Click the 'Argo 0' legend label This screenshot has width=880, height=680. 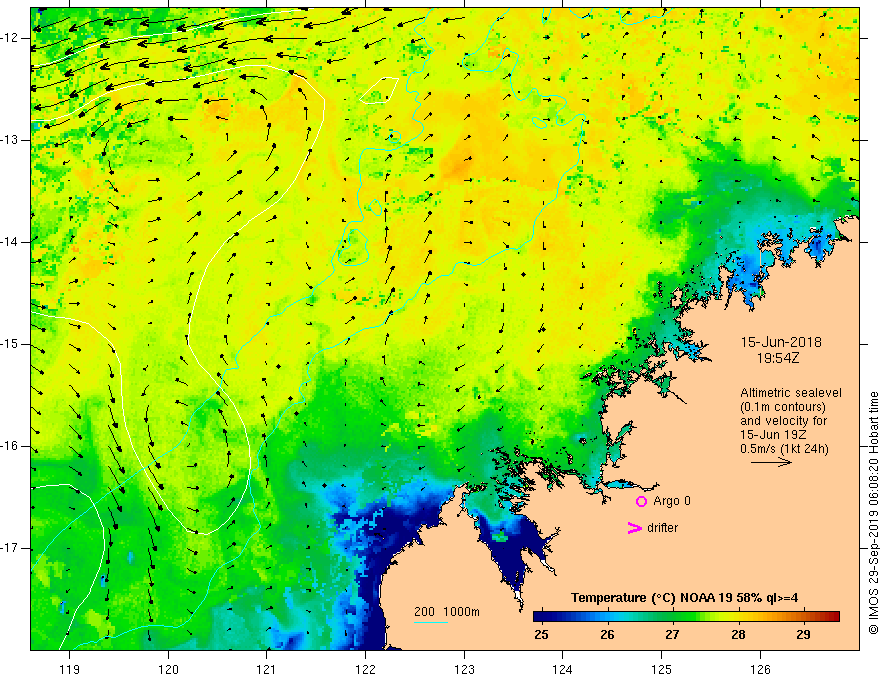(672, 501)
